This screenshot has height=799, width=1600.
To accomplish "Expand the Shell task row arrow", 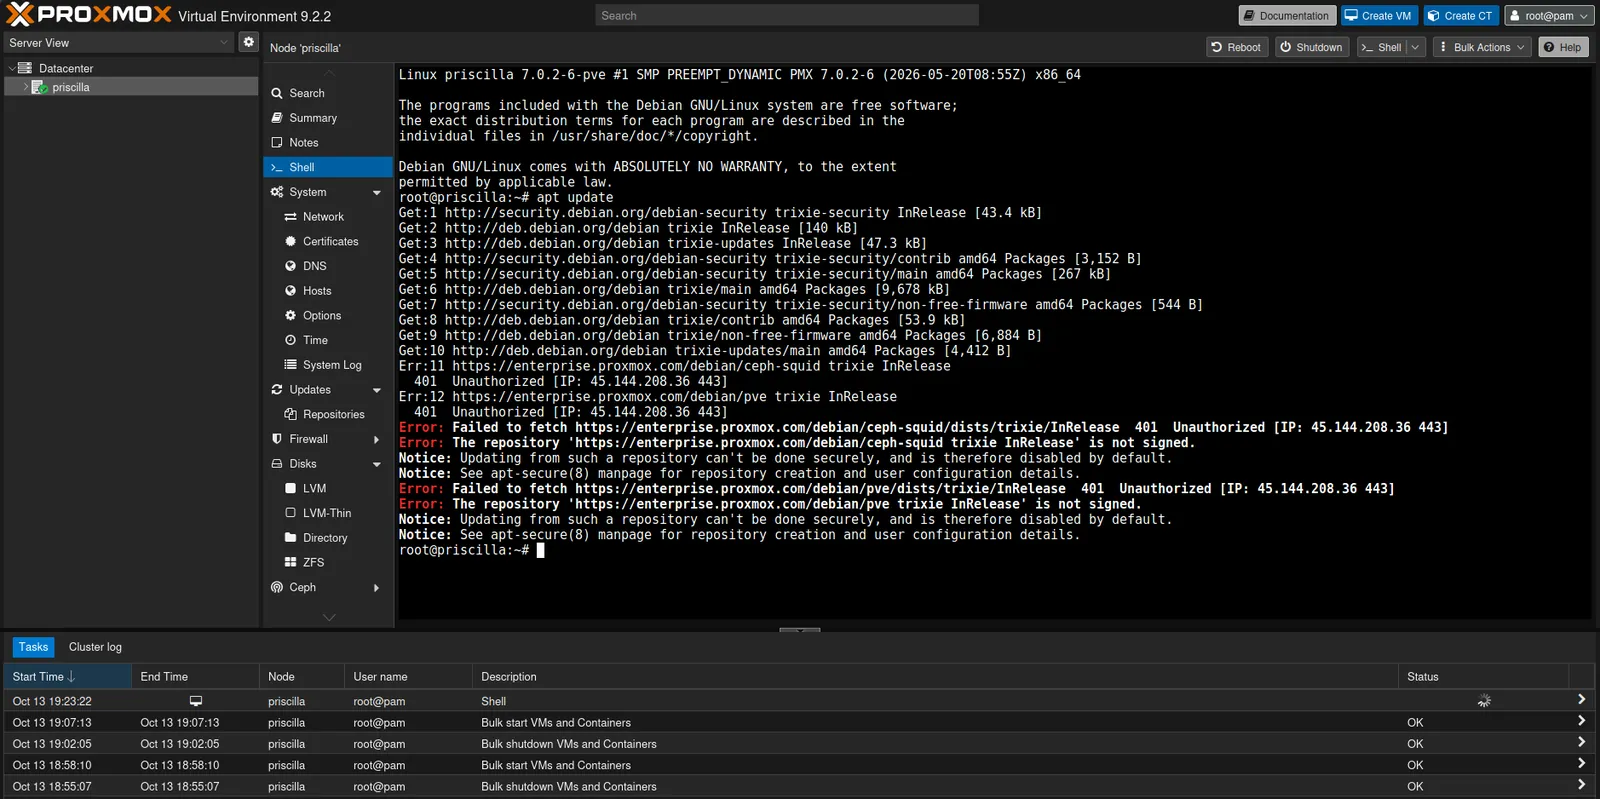I will click(x=1581, y=700).
